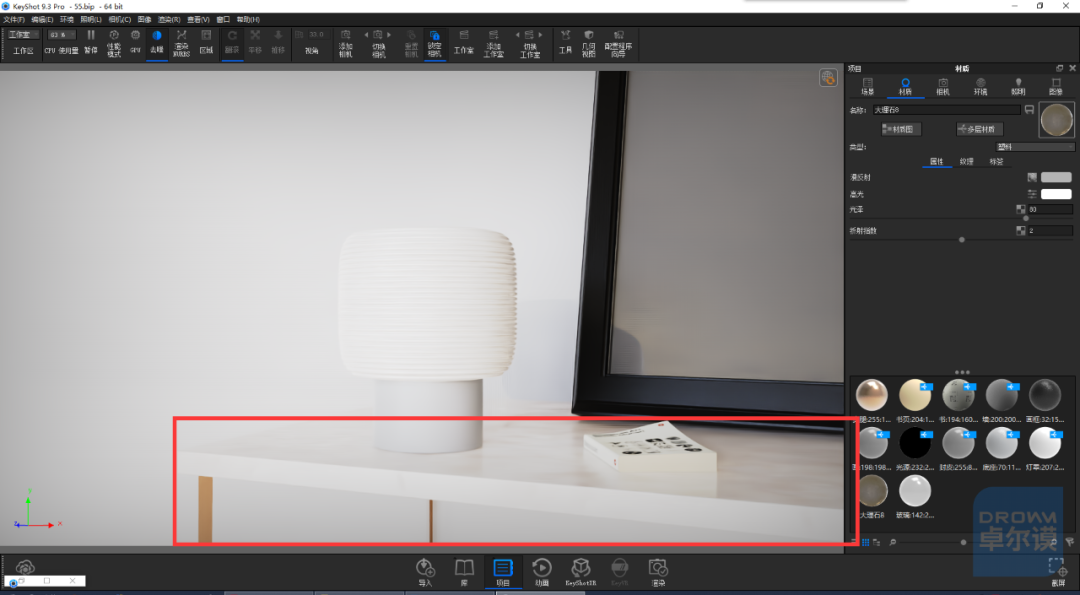The height and width of the screenshot is (595, 1080).
Task: Expand the CPU usage dropdown
Action: 62,34
